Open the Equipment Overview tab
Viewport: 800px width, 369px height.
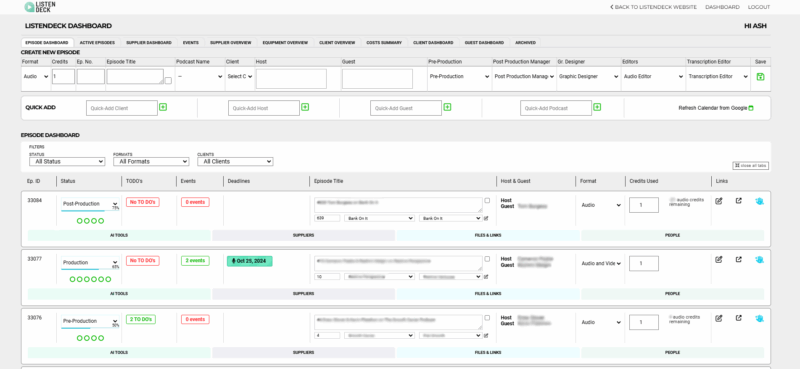285,42
